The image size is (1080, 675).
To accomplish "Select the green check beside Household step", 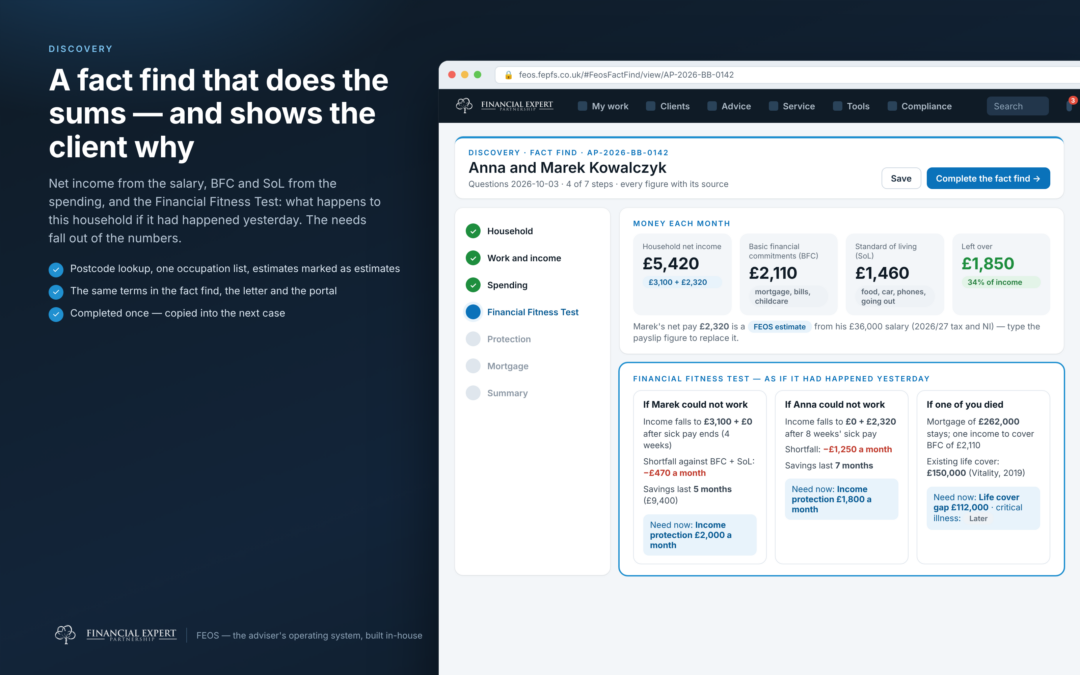I will 472,231.
